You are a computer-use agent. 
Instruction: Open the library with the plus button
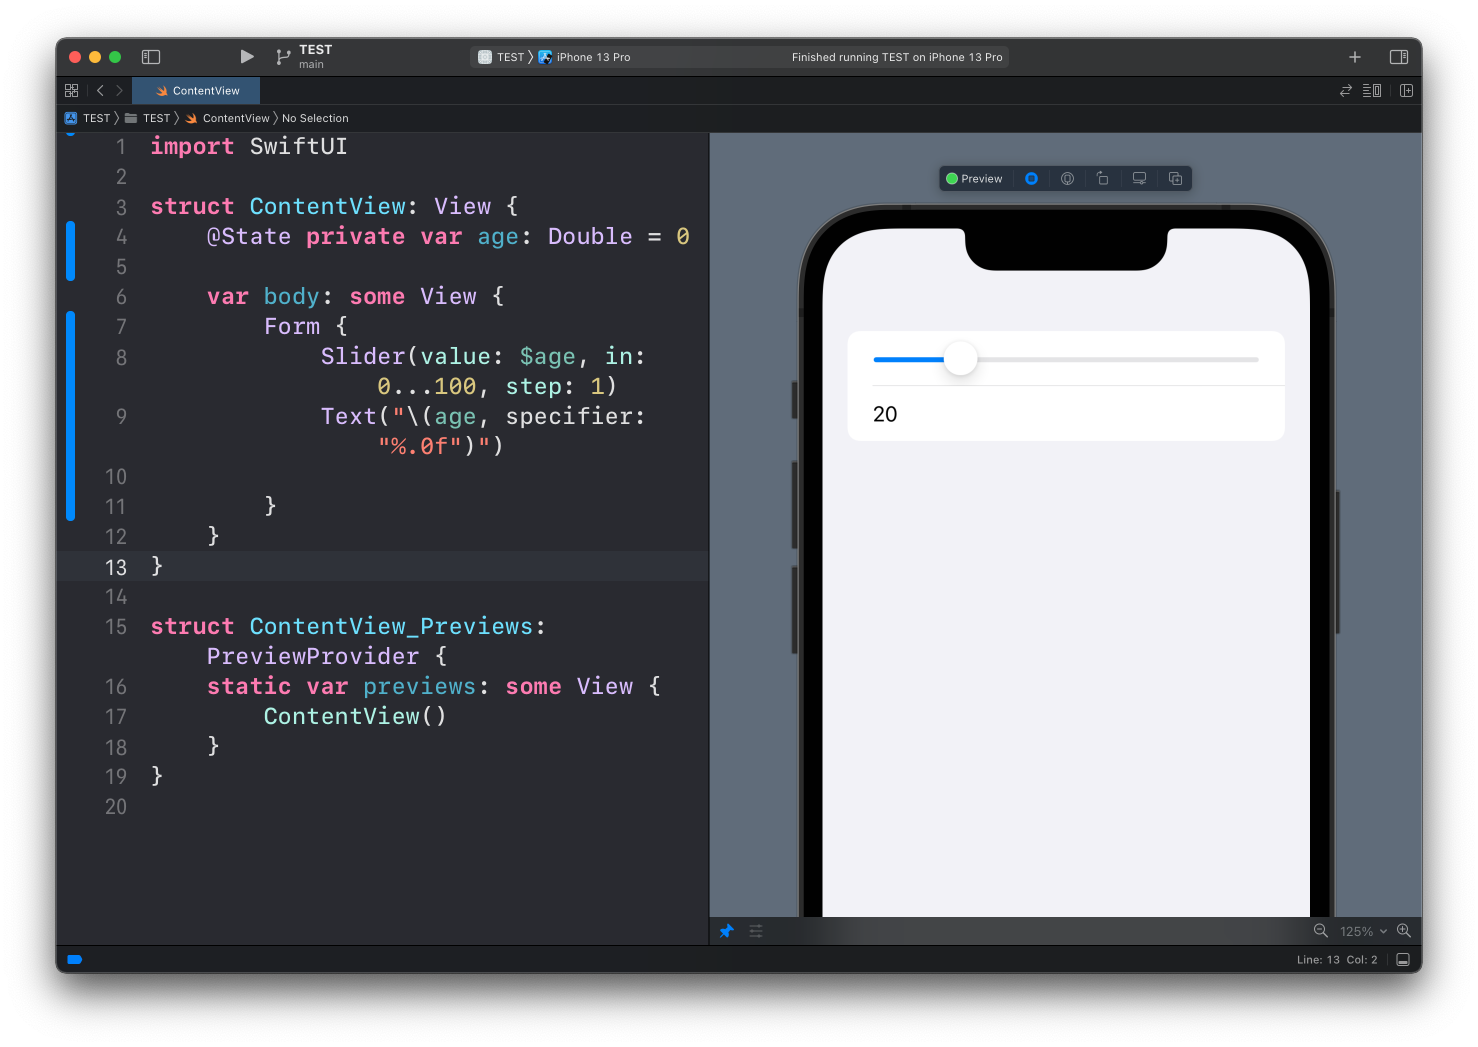coord(1355,57)
